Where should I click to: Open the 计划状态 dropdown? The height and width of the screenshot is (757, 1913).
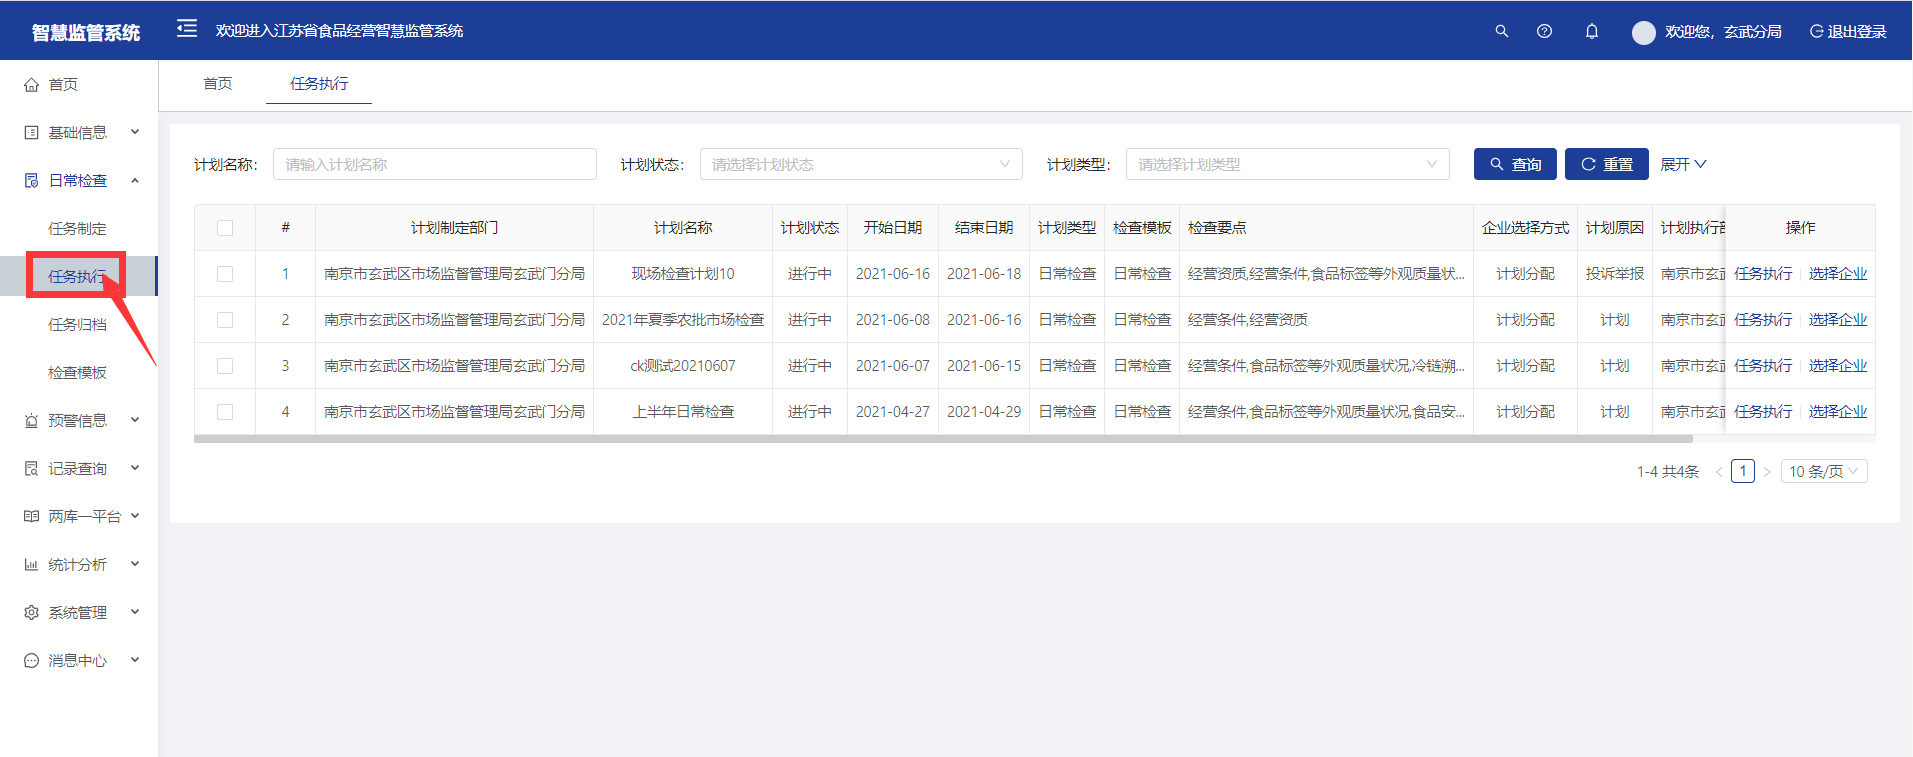coord(860,165)
